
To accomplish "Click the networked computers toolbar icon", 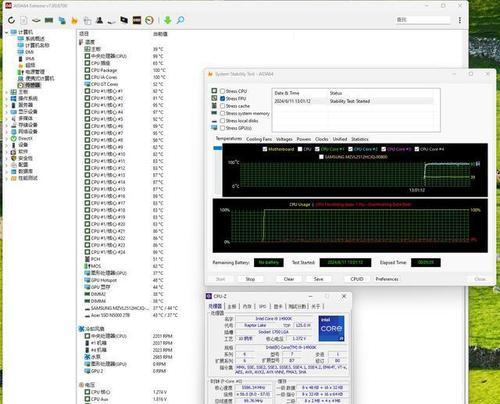I will tap(62, 20).
